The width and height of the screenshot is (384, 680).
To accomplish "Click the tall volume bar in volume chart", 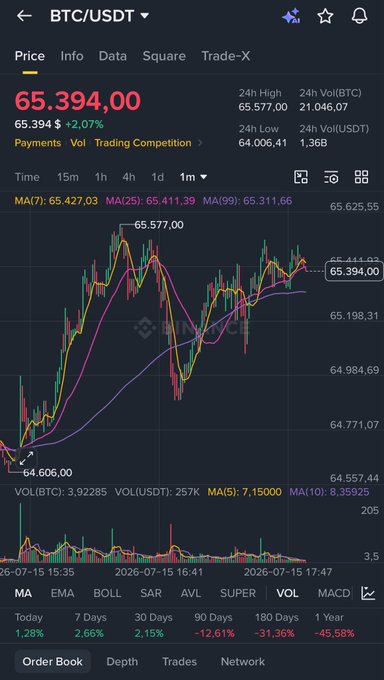I will 20,533.
